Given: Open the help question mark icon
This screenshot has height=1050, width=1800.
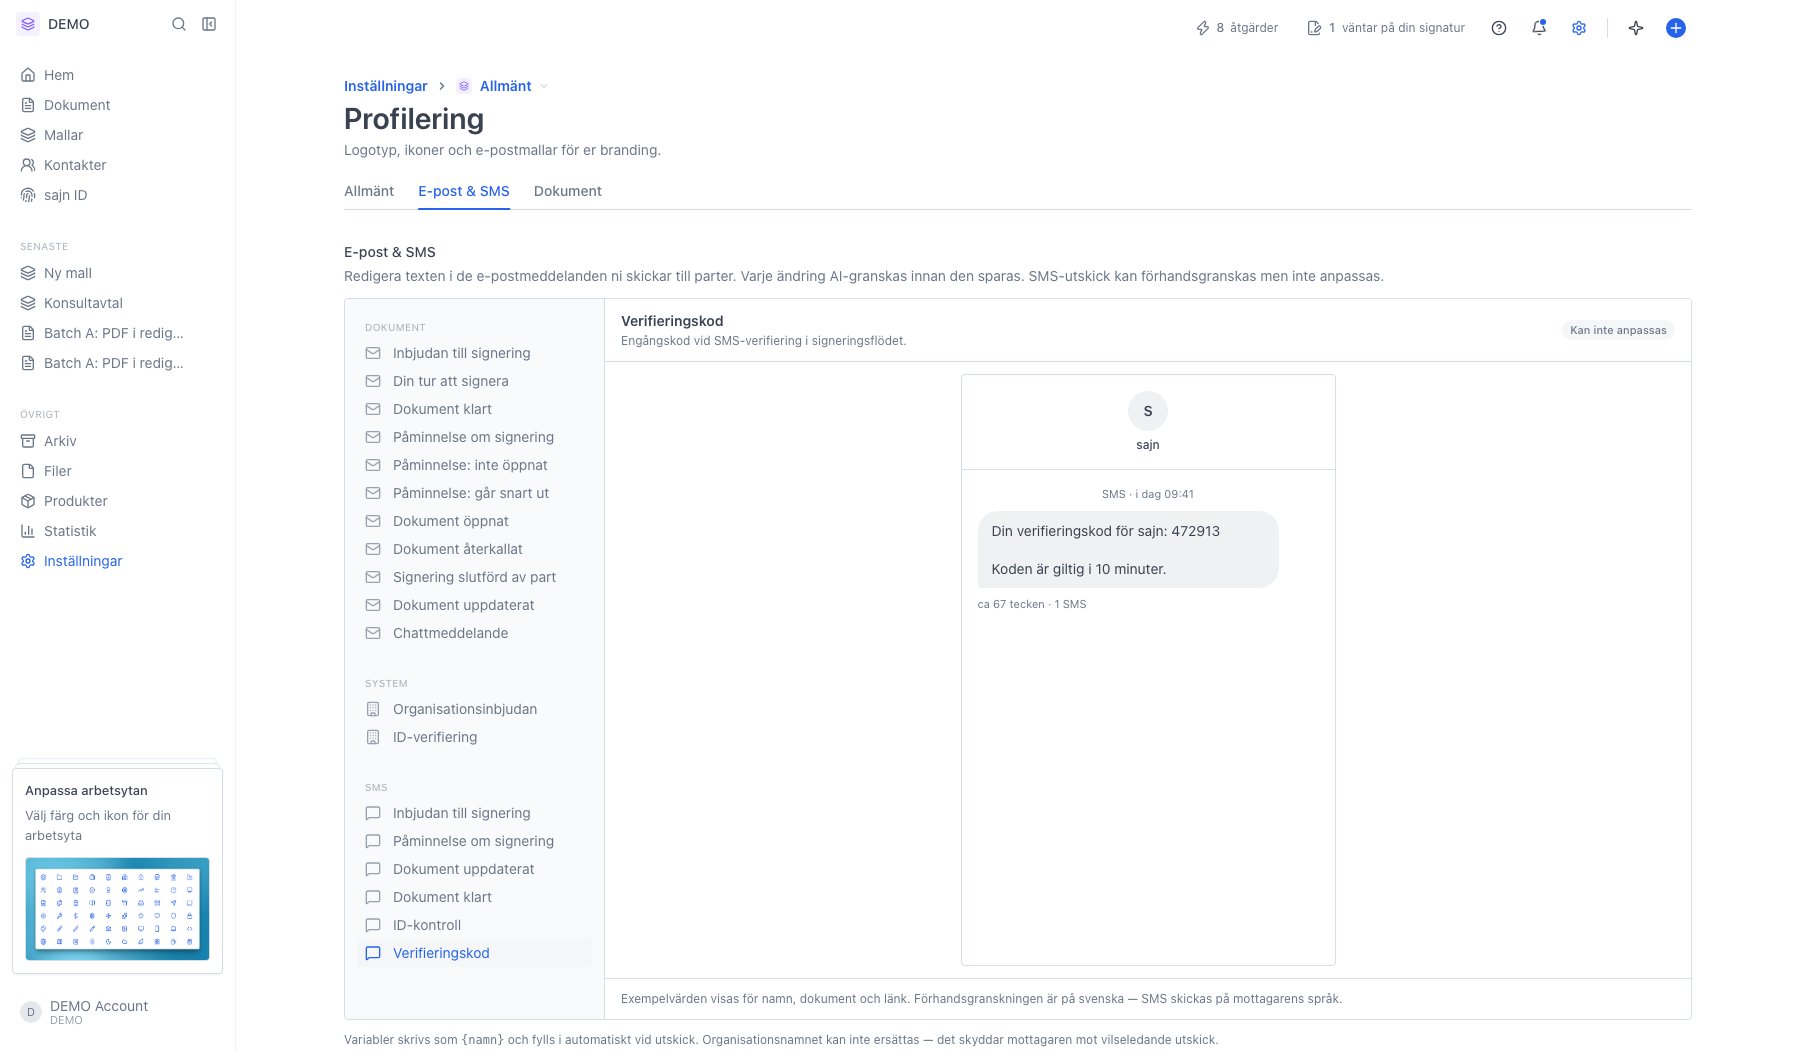Looking at the screenshot, I should click(1499, 28).
